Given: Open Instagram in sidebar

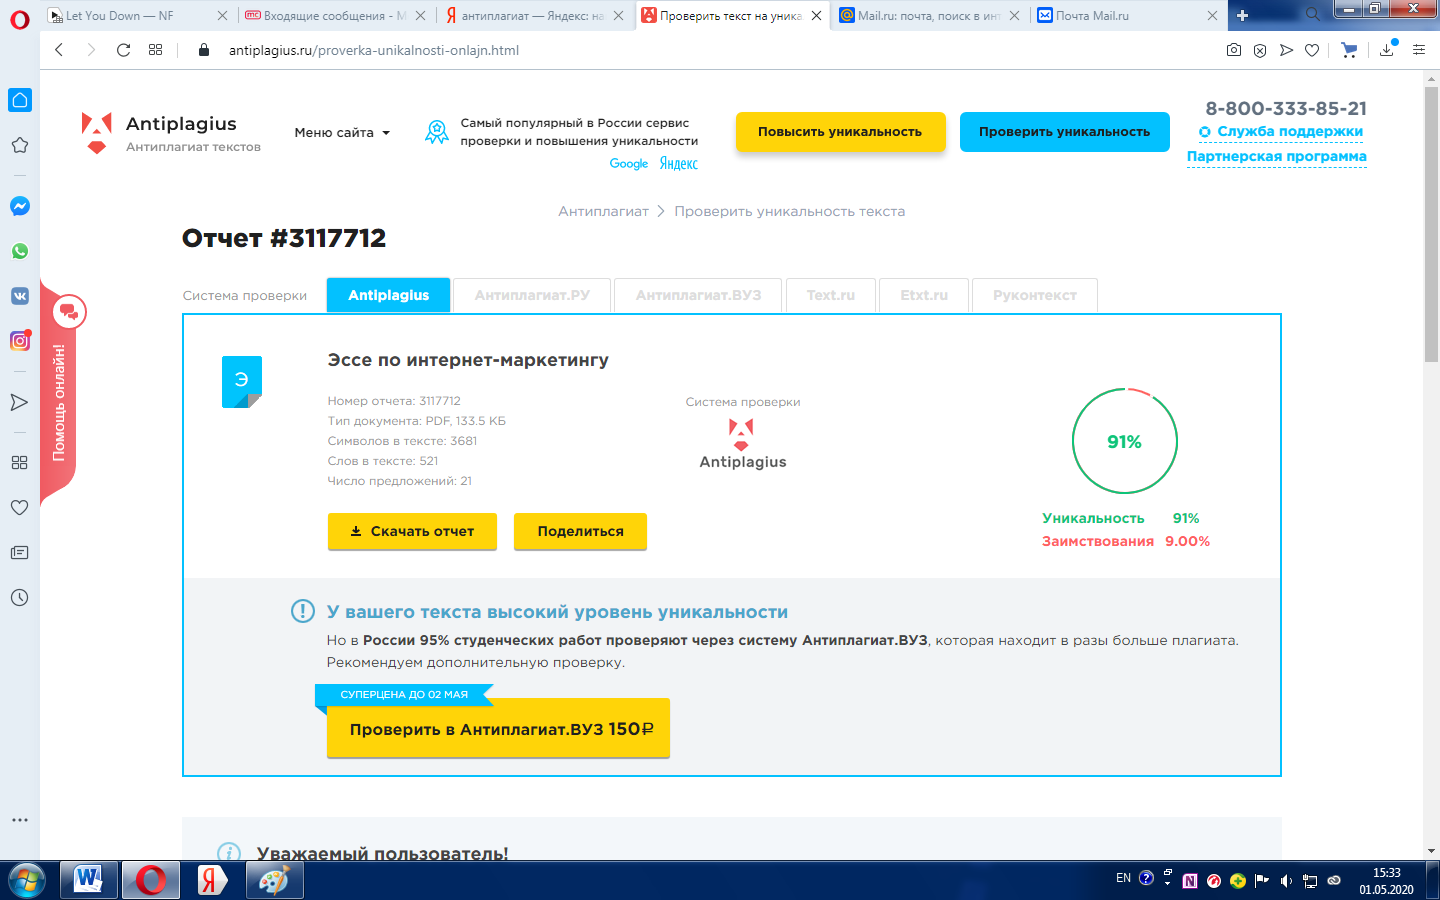Looking at the screenshot, I should point(19,340).
